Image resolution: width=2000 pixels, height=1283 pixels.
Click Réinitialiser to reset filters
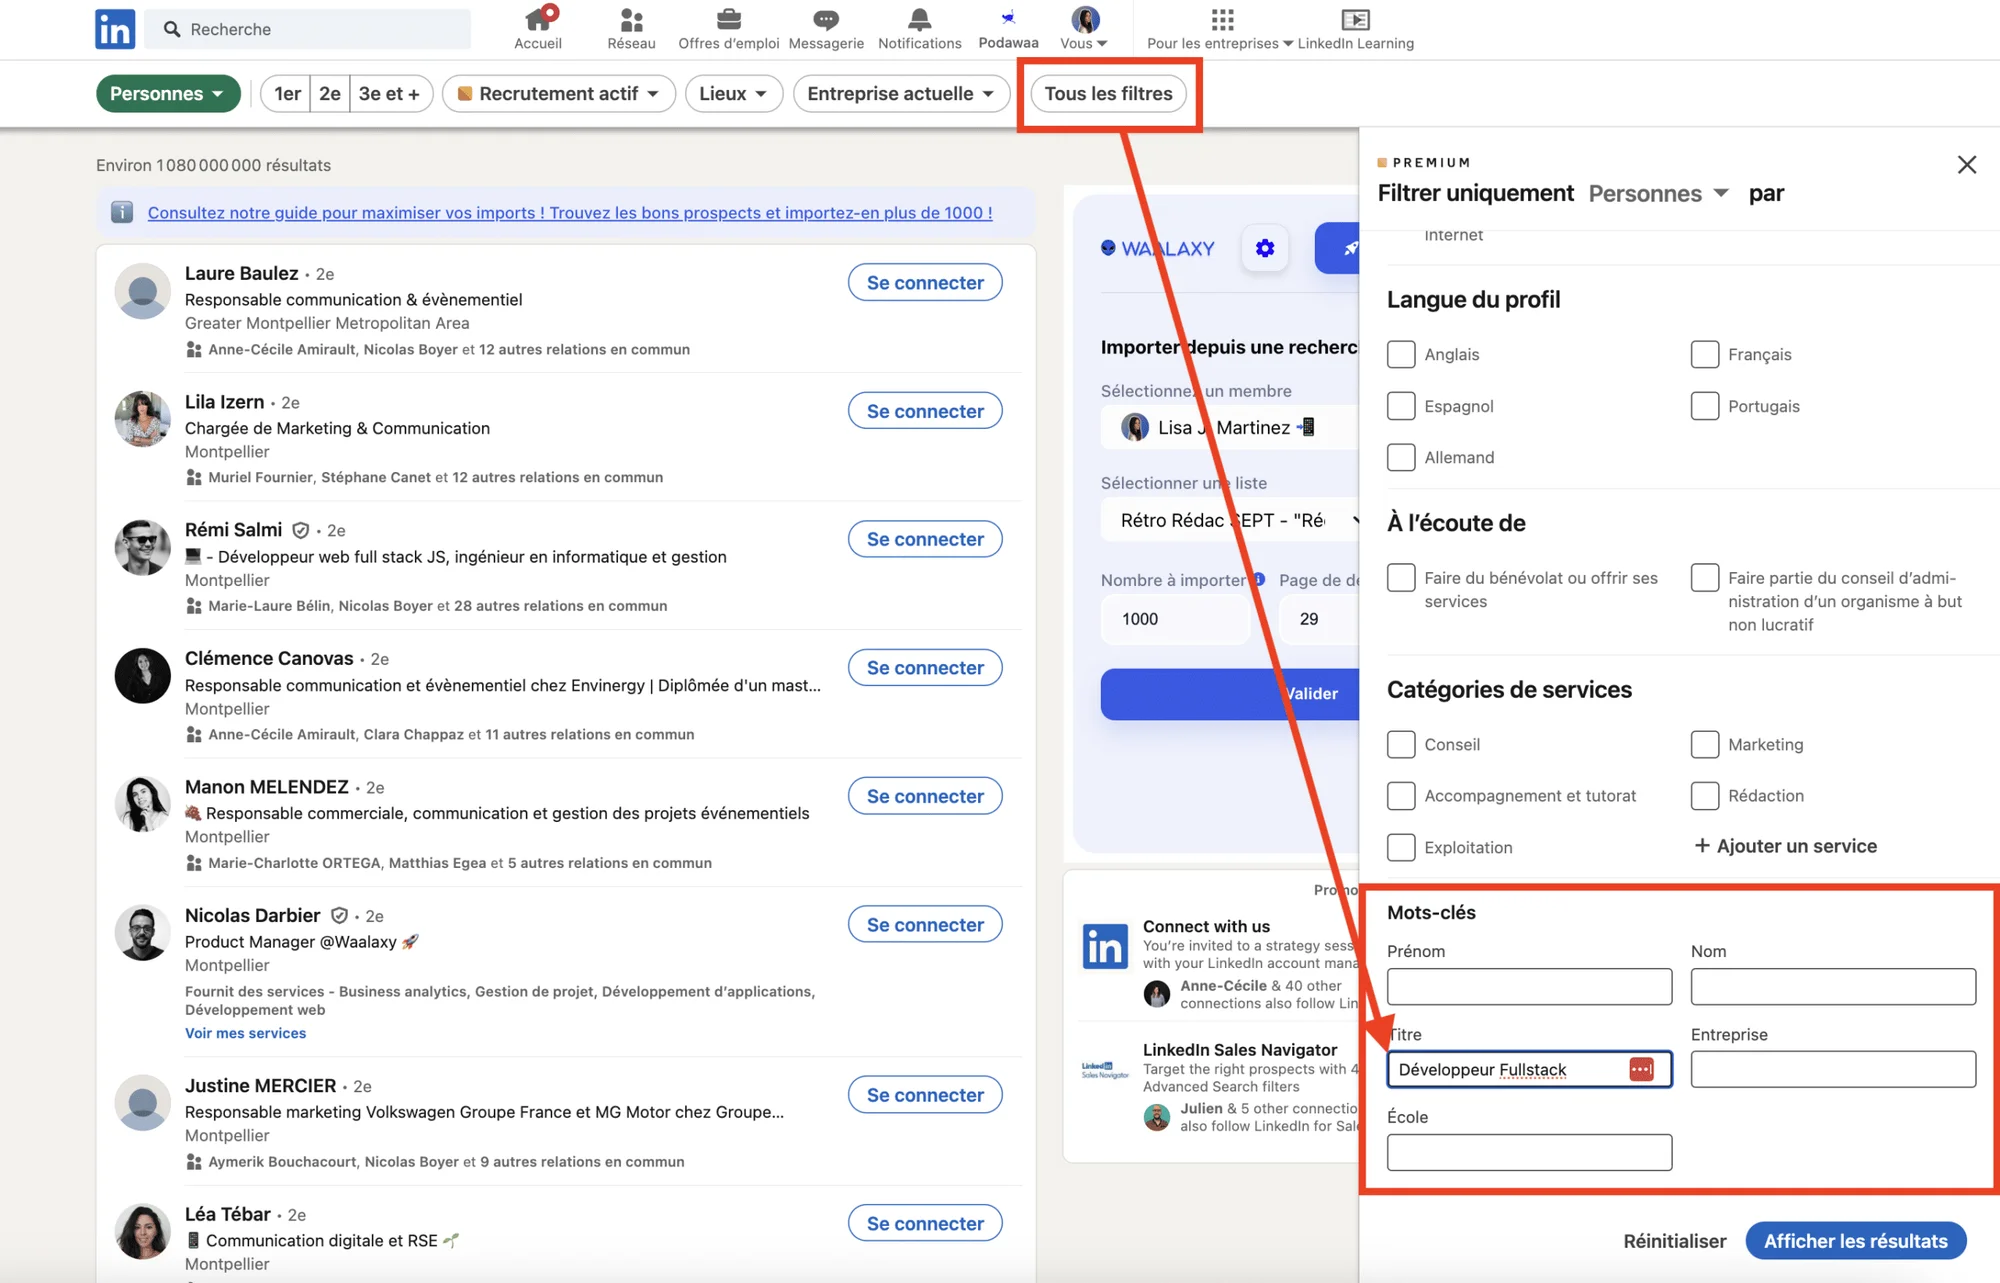point(1674,1241)
